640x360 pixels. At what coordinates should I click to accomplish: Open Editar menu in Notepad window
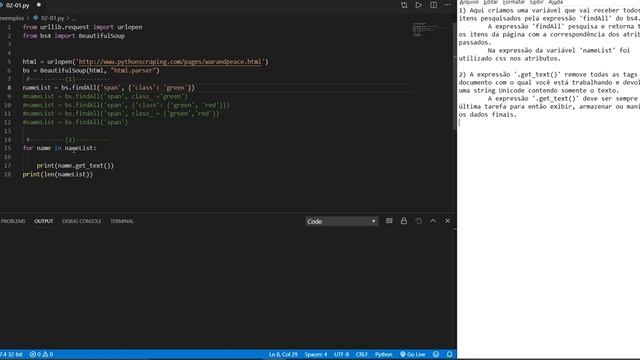(491, 2)
